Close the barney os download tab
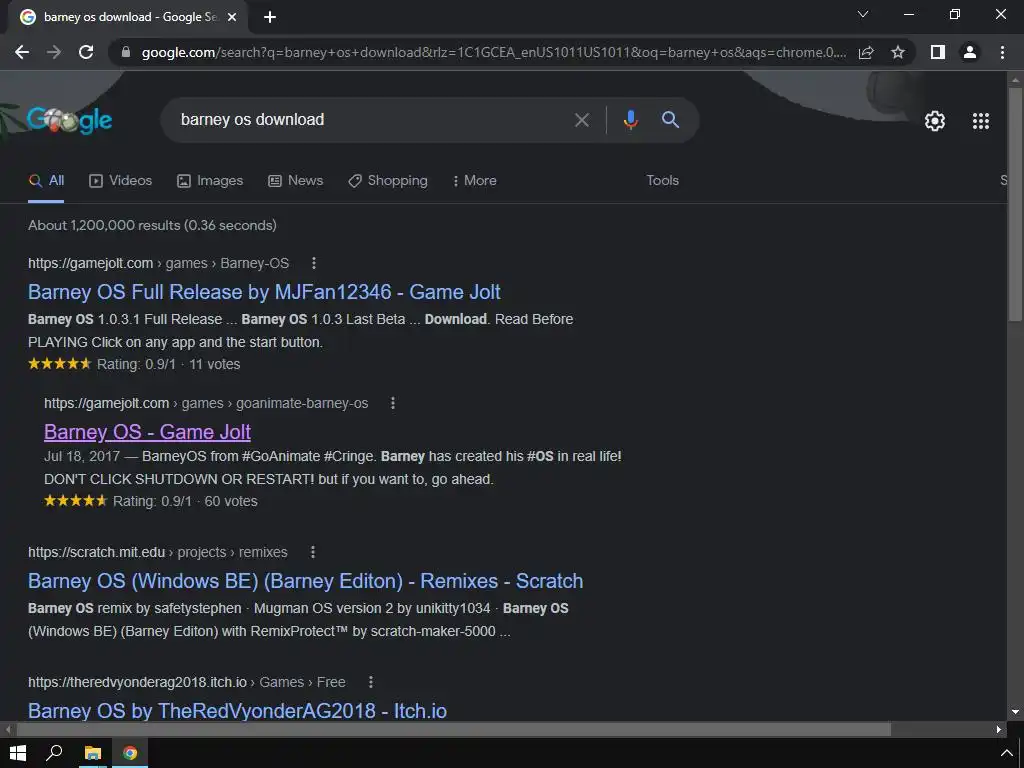Image resolution: width=1024 pixels, height=768 pixels. [x=232, y=17]
